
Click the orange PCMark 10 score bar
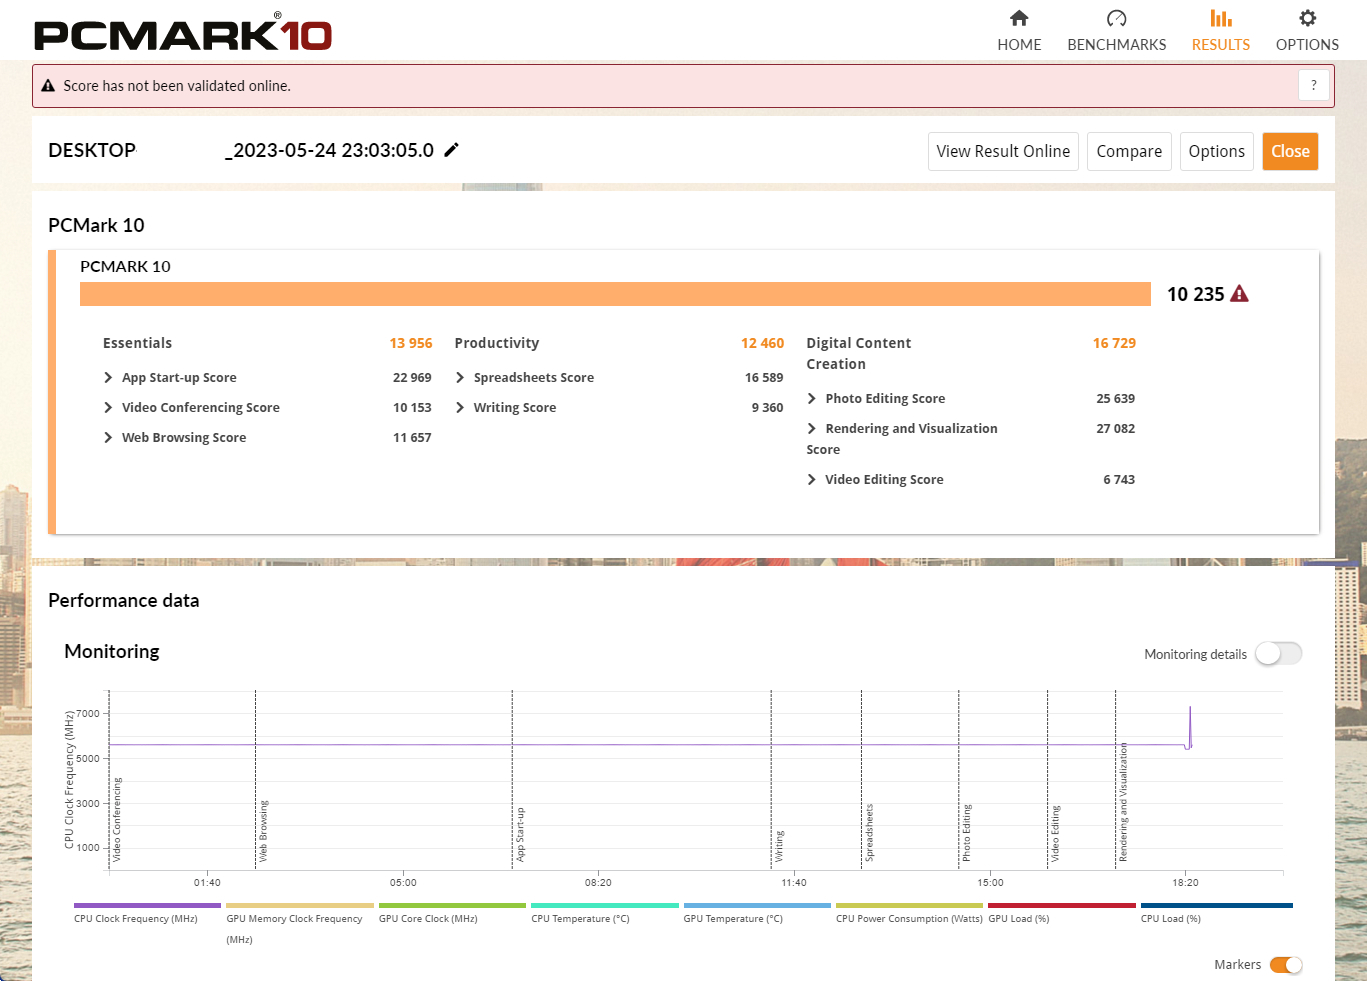pyautogui.click(x=615, y=294)
